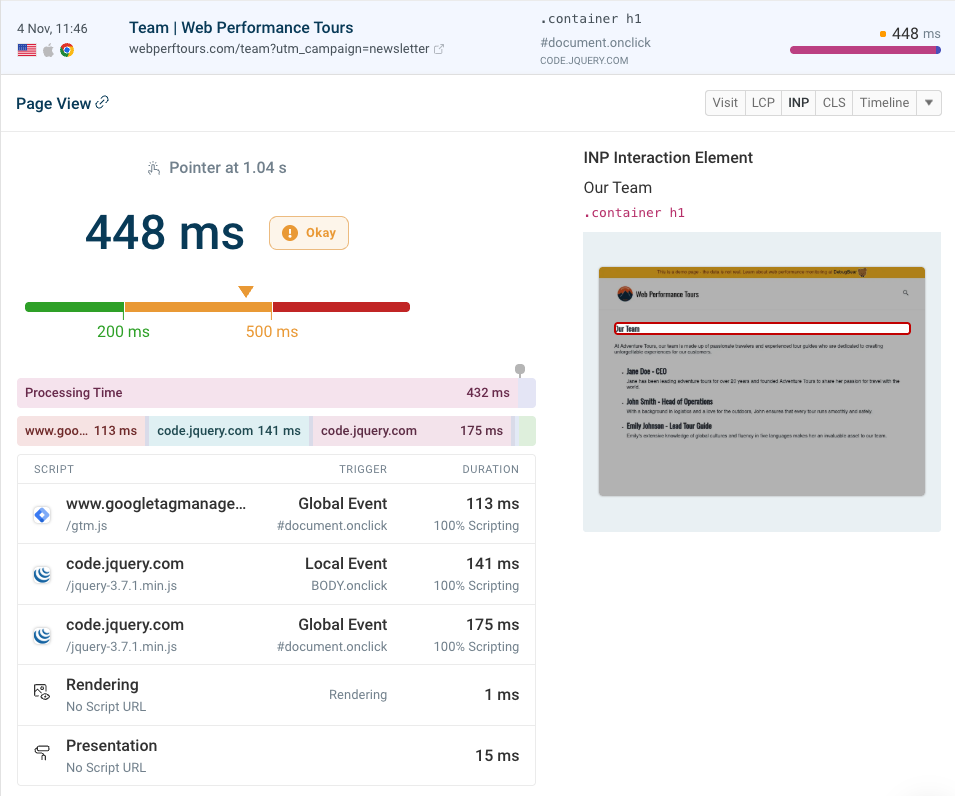Select the Google Tag Manager script icon
Image resolution: width=955 pixels, height=796 pixels.
42,514
